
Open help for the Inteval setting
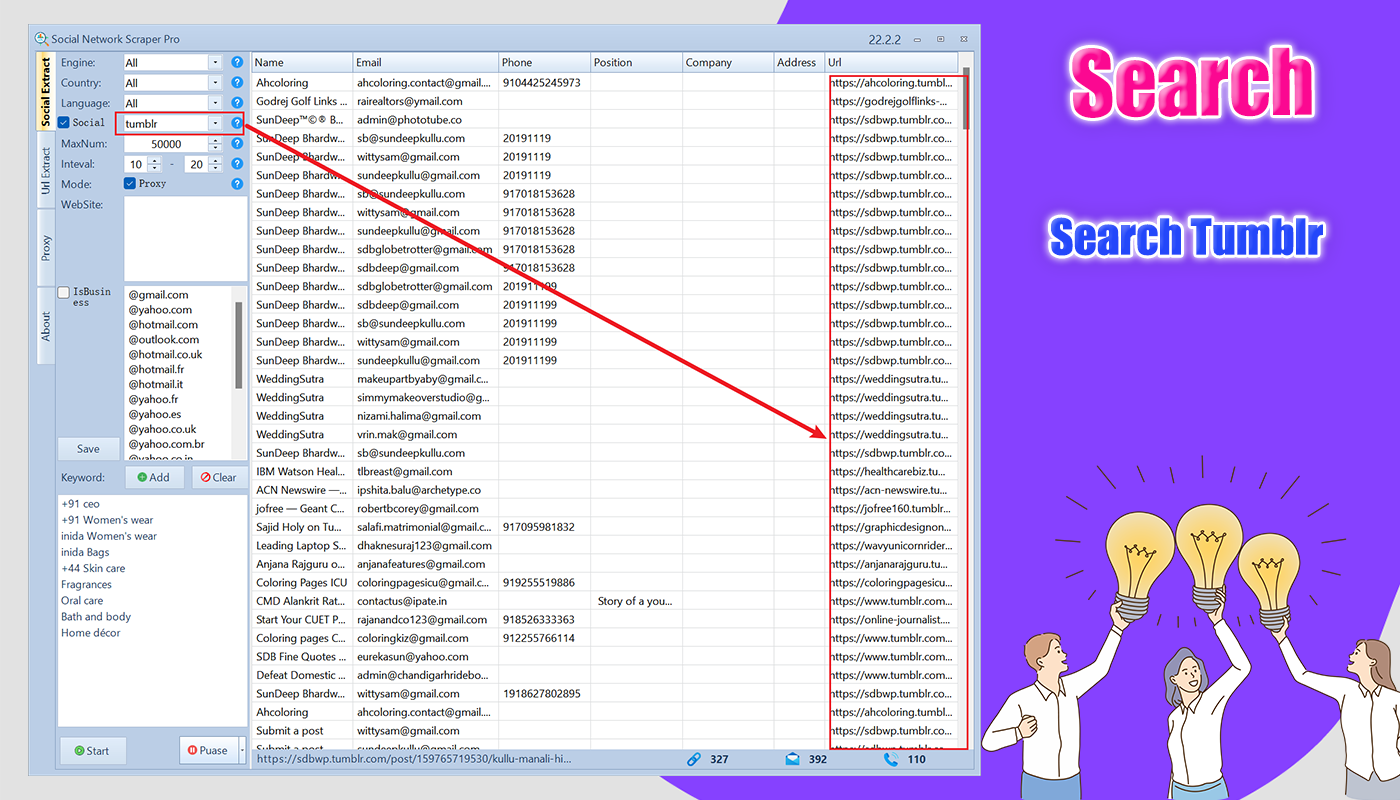click(x=237, y=164)
